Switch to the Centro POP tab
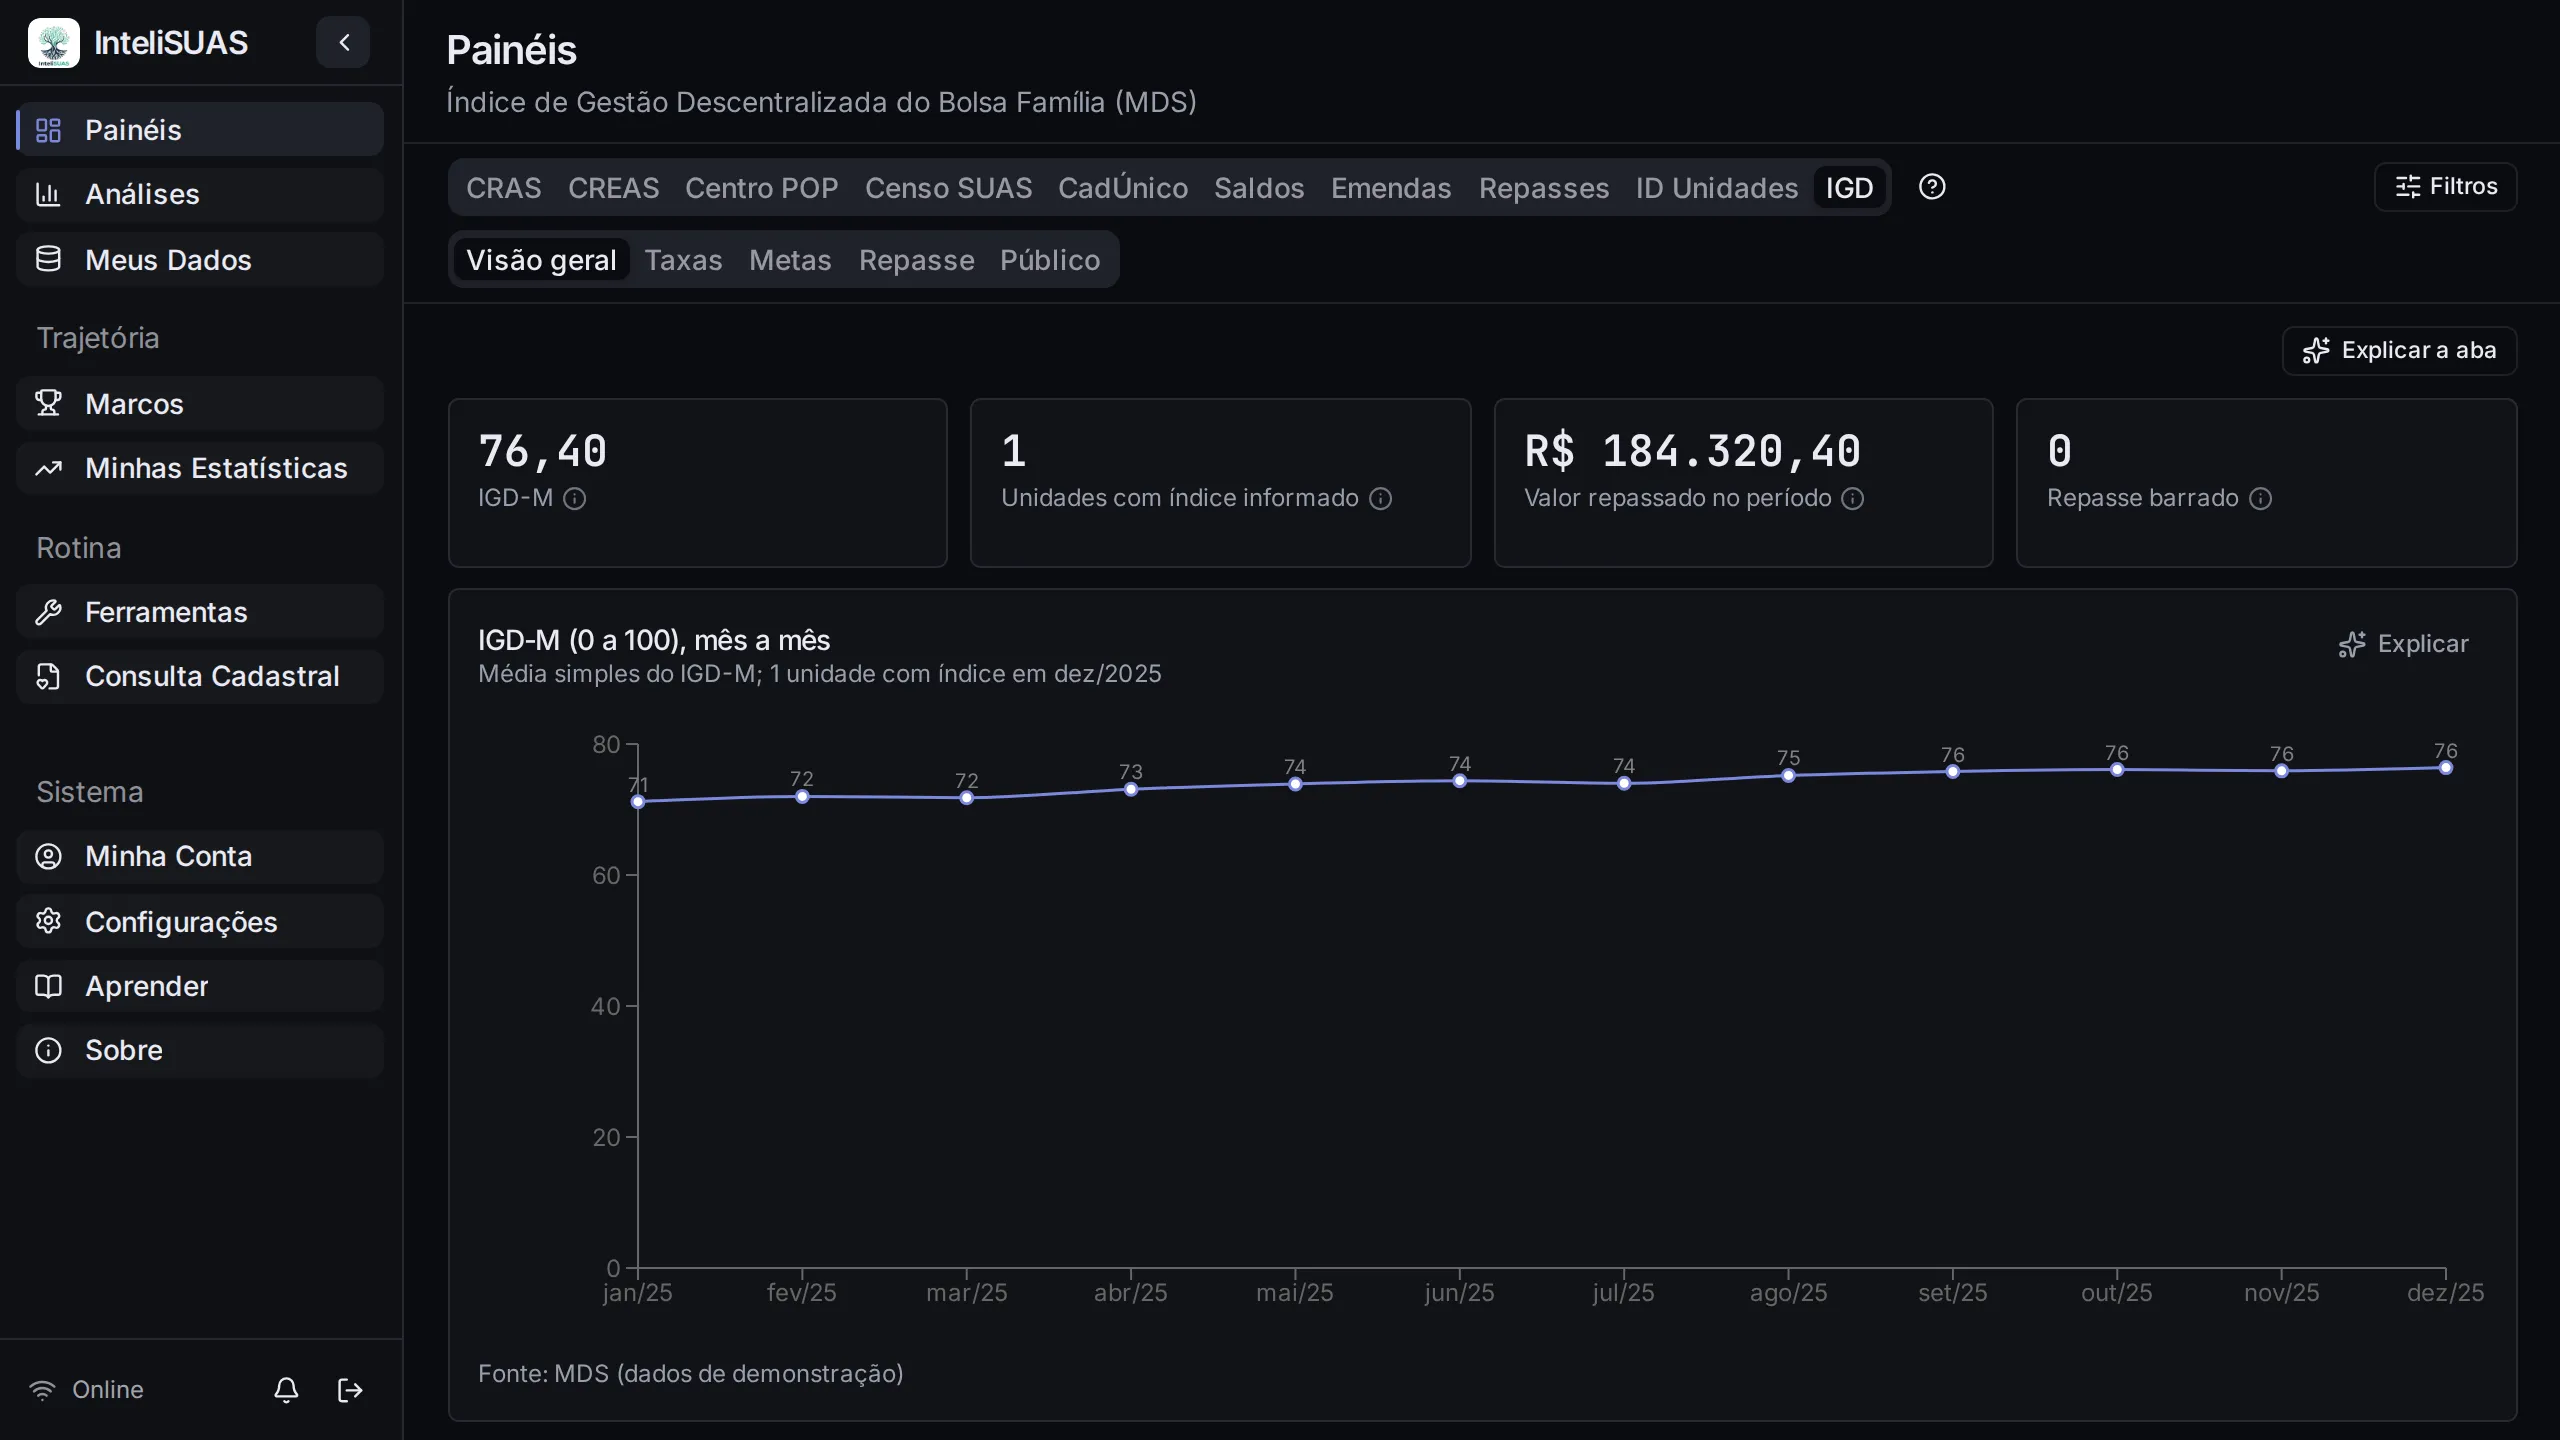Image resolution: width=2560 pixels, height=1440 pixels. coord(761,188)
